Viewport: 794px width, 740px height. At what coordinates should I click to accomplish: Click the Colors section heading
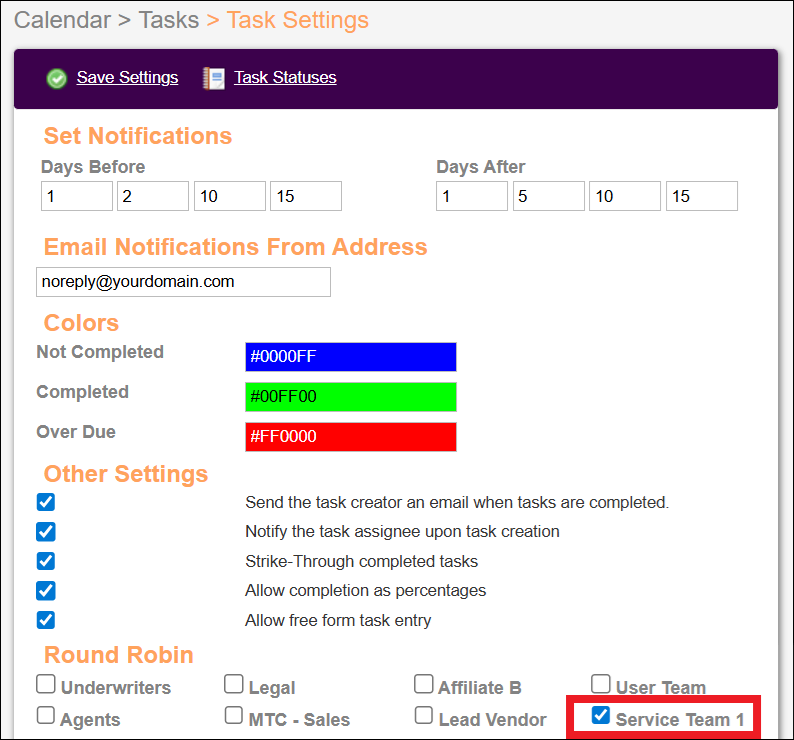81,323
